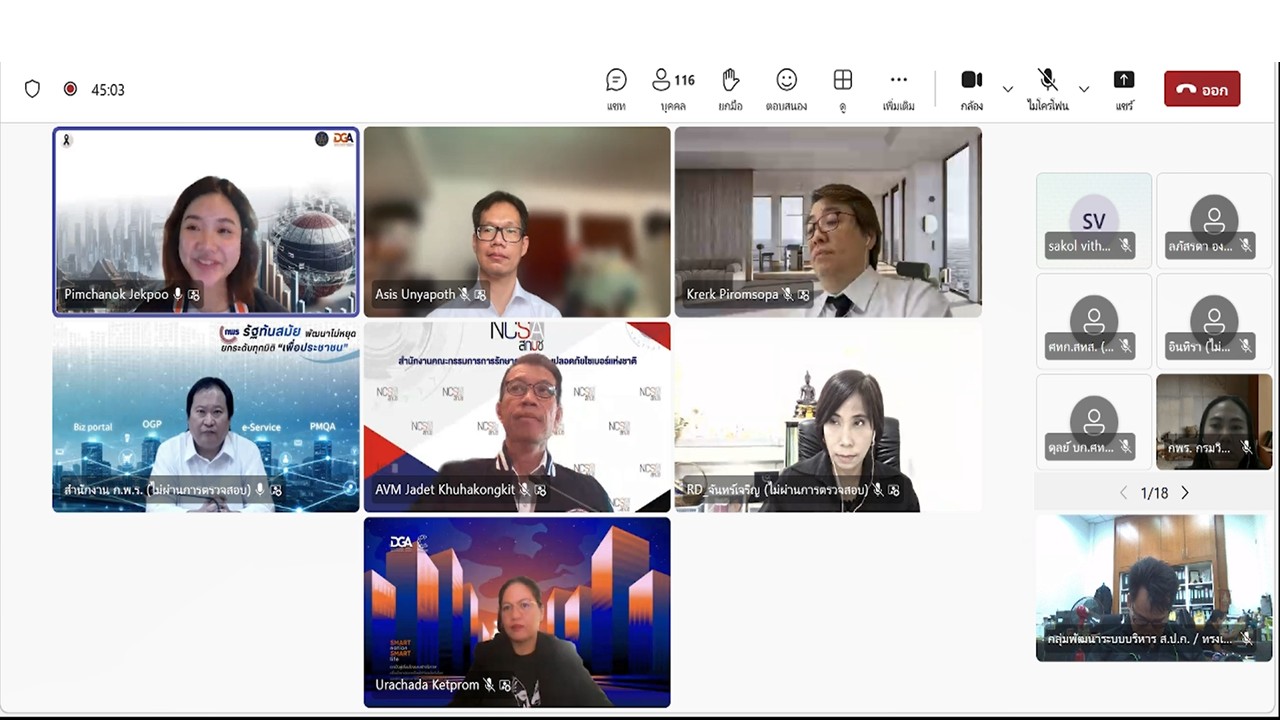
Task: Go to previous page of participants
Action: tap(1123, 493)
